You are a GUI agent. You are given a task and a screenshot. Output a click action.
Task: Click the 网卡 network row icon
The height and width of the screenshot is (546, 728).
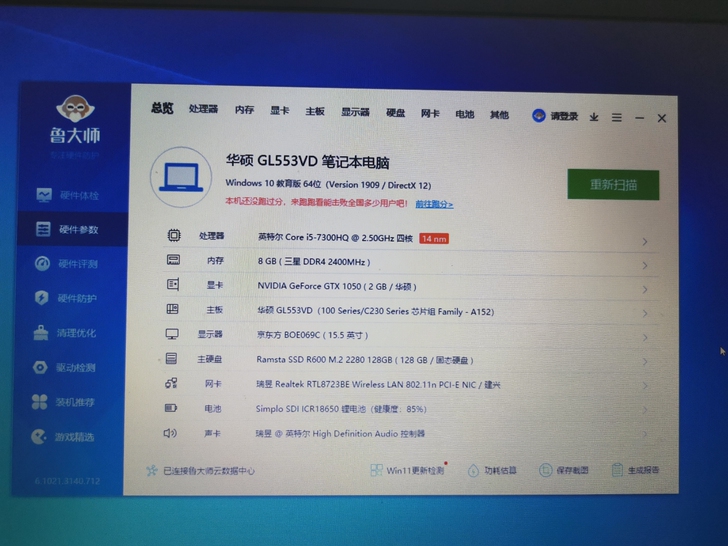click(x=171, y=383)
